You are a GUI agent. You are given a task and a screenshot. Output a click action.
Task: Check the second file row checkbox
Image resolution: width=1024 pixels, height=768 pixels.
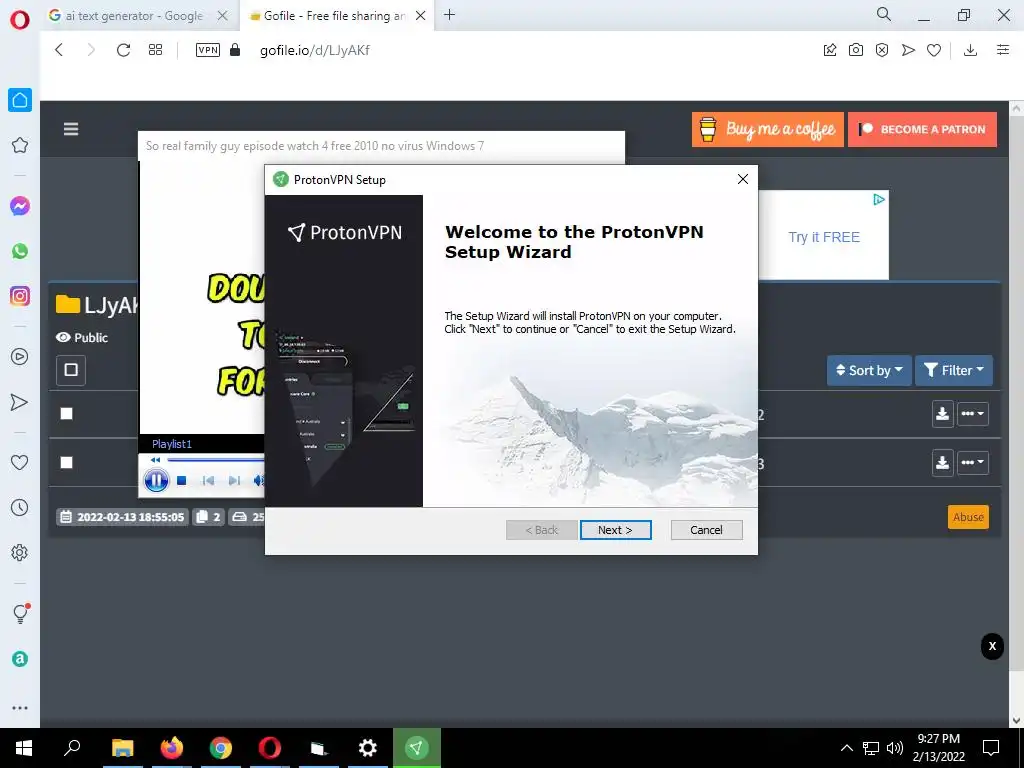[x=67, y=462]
